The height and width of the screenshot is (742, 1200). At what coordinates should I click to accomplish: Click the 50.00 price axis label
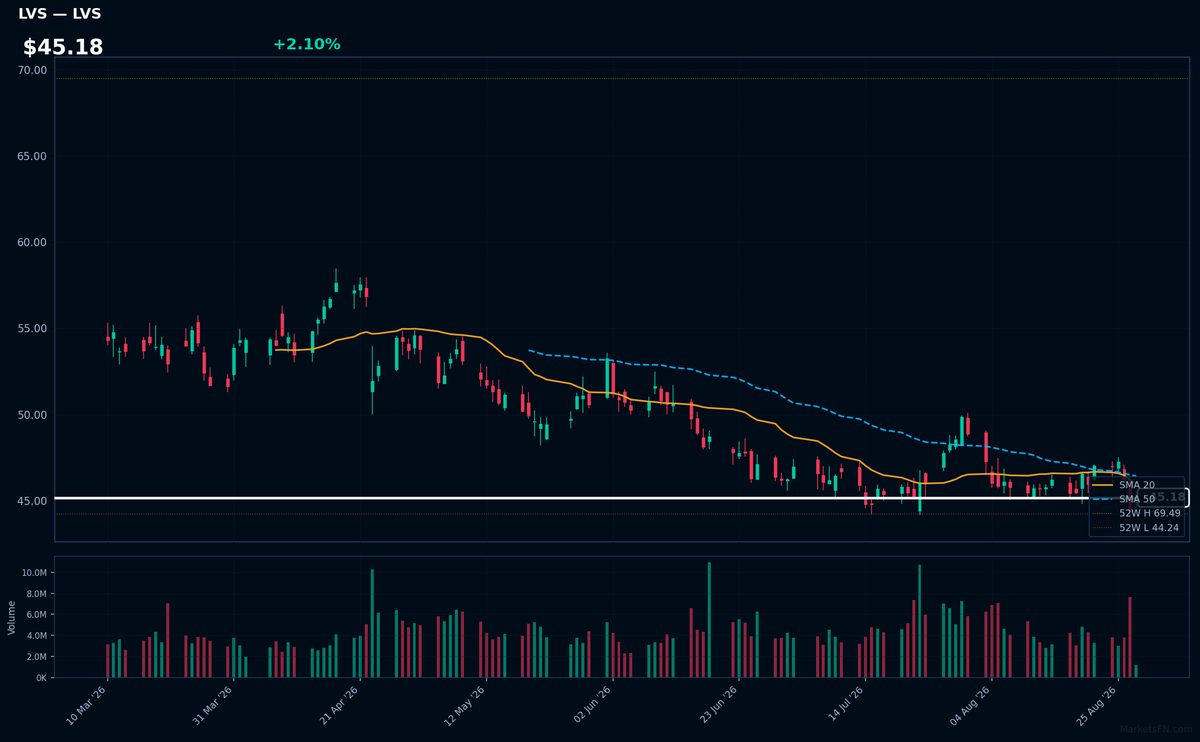32,414
